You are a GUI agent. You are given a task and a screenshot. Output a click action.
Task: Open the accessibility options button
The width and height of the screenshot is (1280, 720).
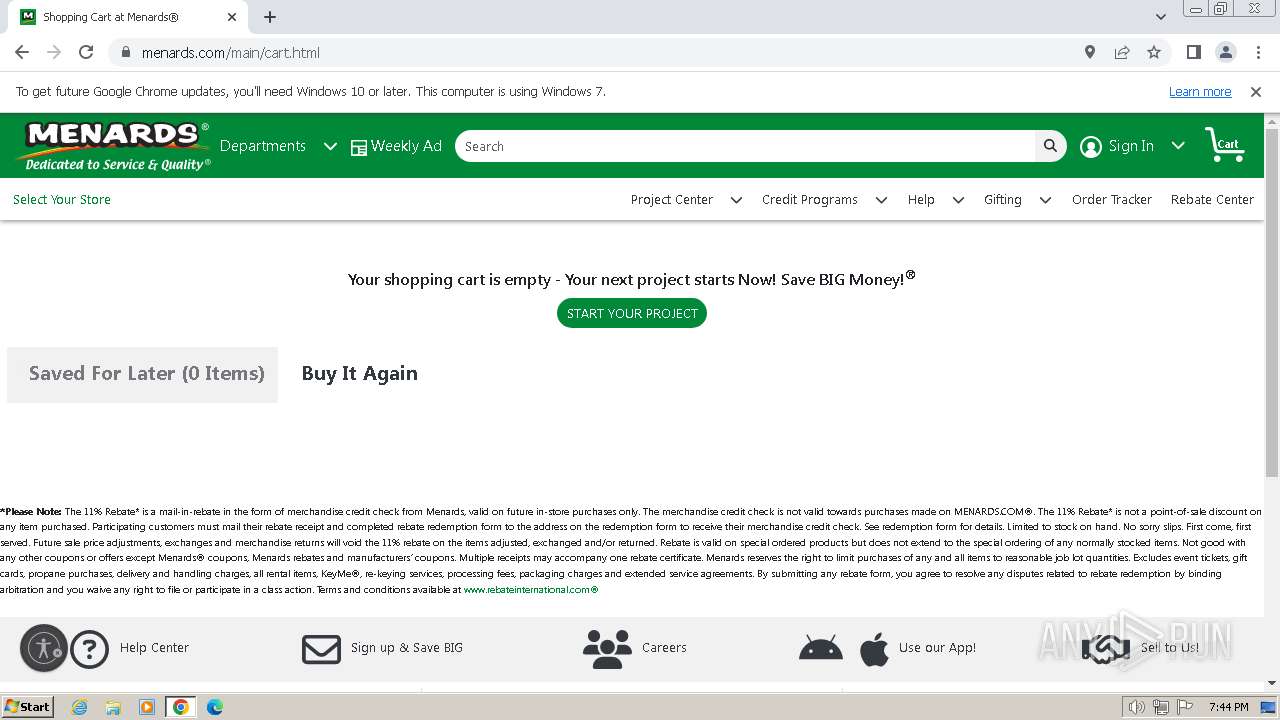click(x=44, y=648)
